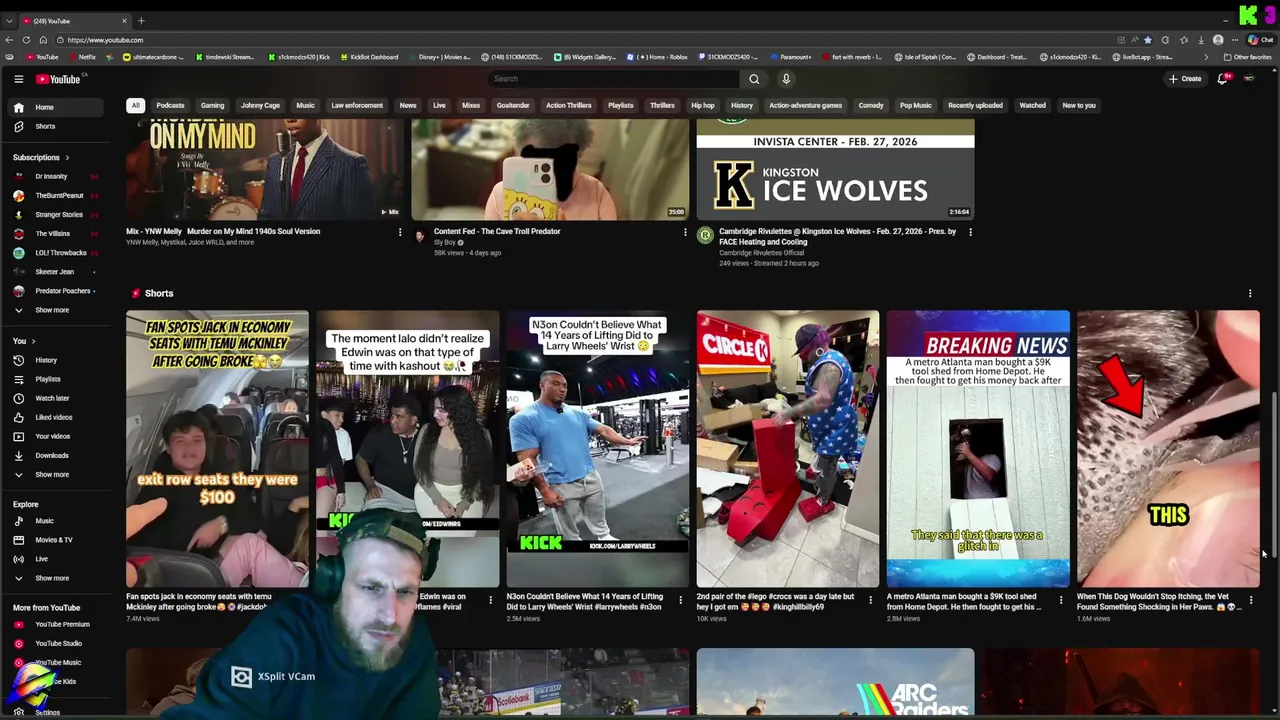
Task: Open Music under Explore
Action: (57, 521)
